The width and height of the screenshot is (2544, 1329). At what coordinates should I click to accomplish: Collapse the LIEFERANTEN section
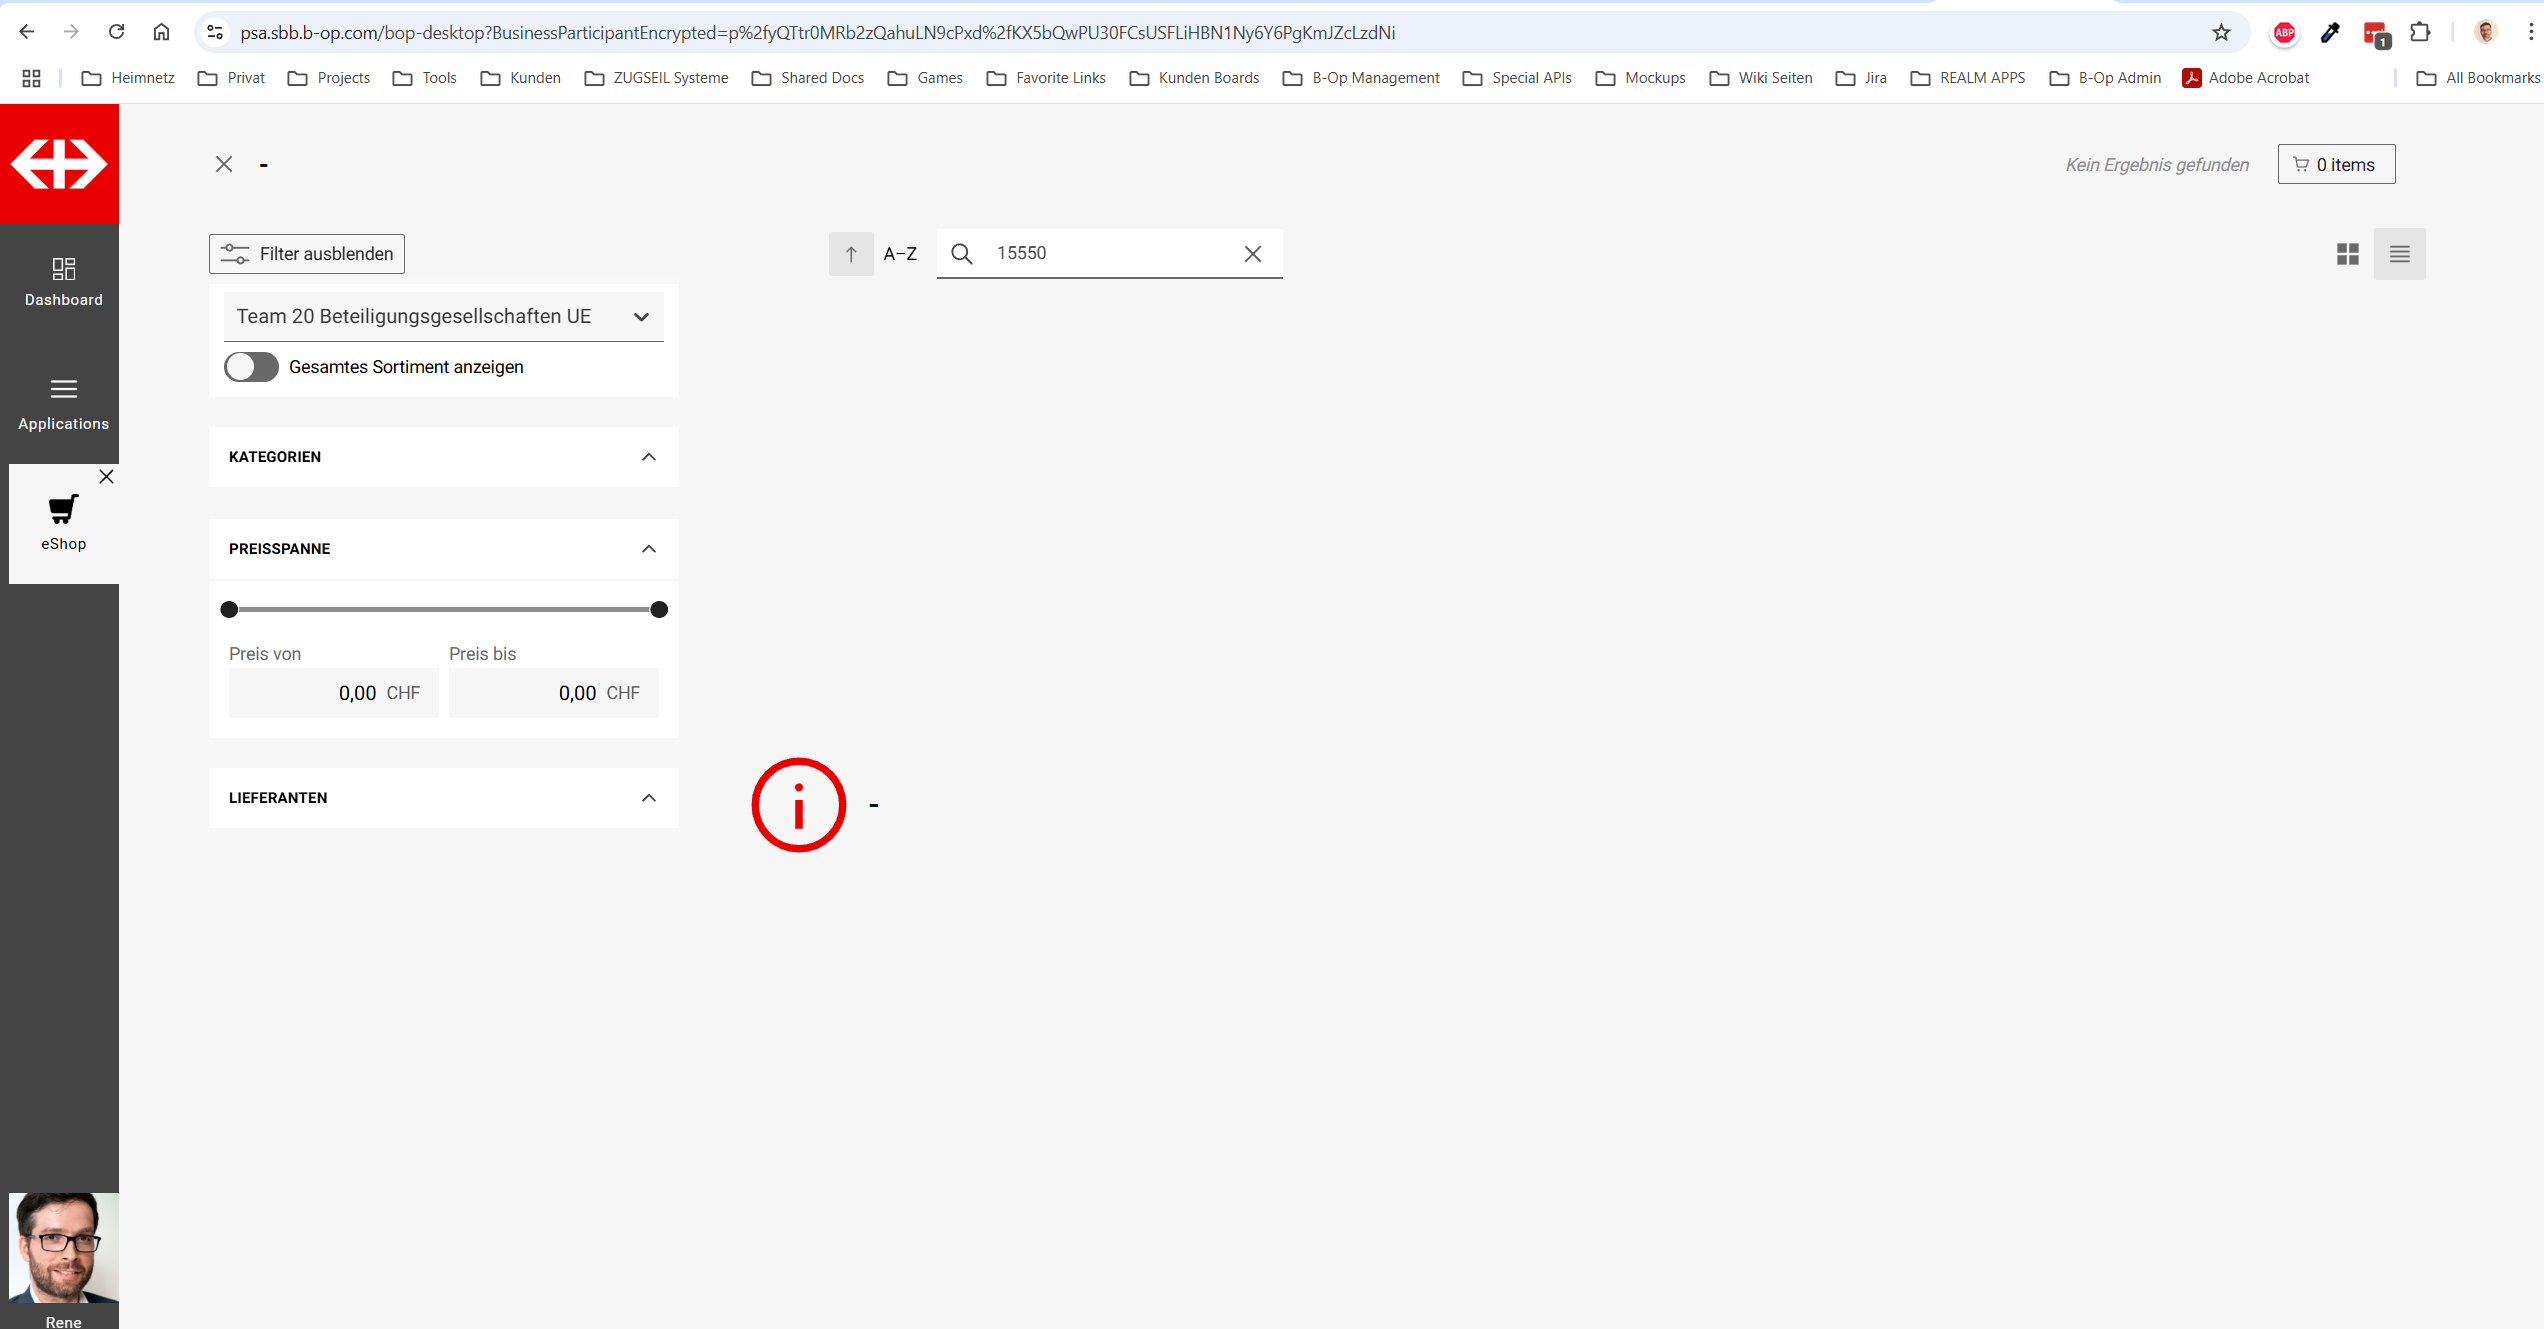coord(648,798)
